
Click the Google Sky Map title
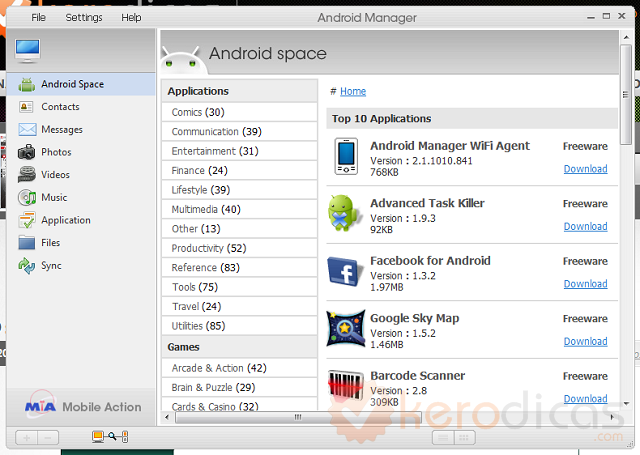(x=415, y=318)
